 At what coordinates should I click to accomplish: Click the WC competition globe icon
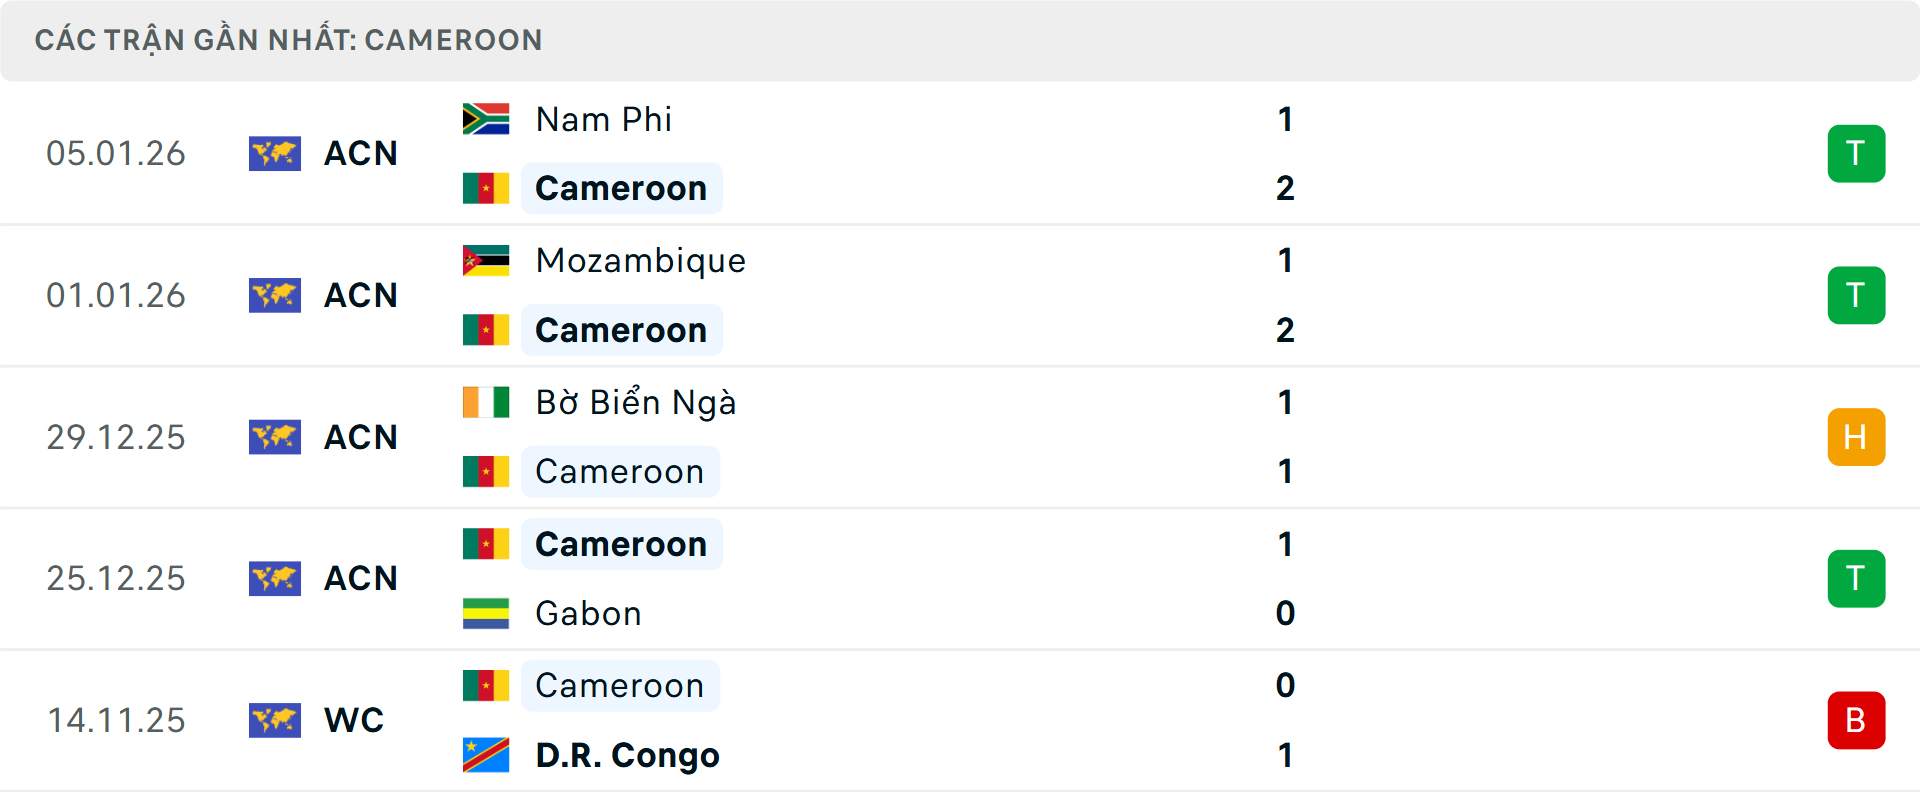(x=275, y=720)
